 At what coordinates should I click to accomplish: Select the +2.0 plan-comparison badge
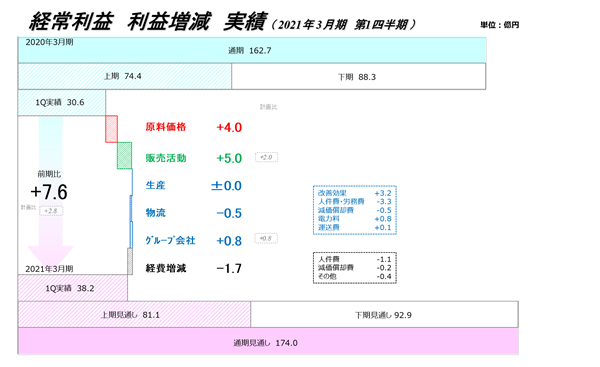coord(266,157)
